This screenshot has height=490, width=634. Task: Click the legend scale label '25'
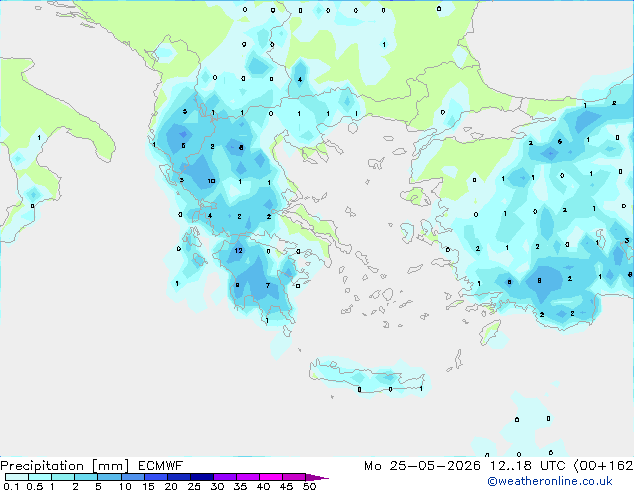point(194,486)
